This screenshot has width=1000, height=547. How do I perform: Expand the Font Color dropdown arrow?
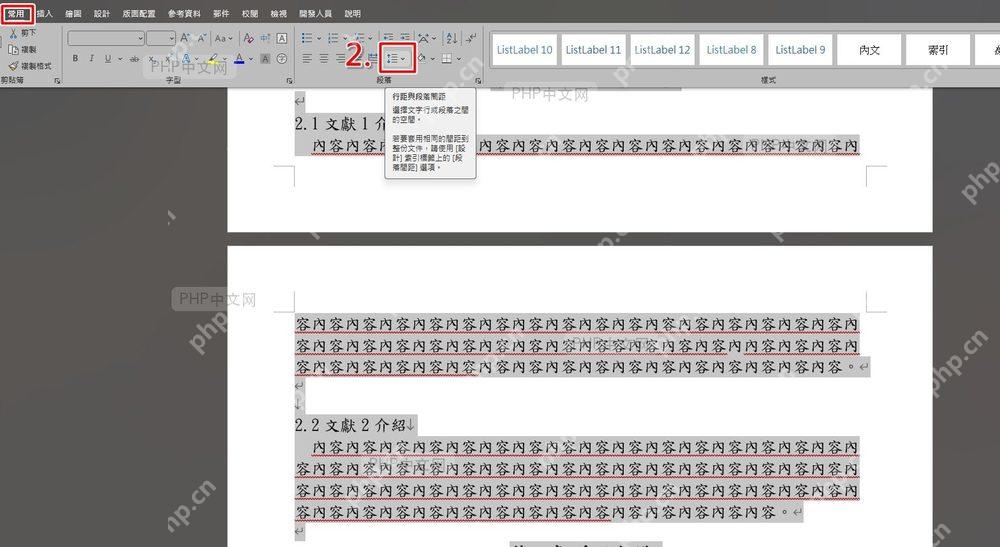tap(251, 59)
